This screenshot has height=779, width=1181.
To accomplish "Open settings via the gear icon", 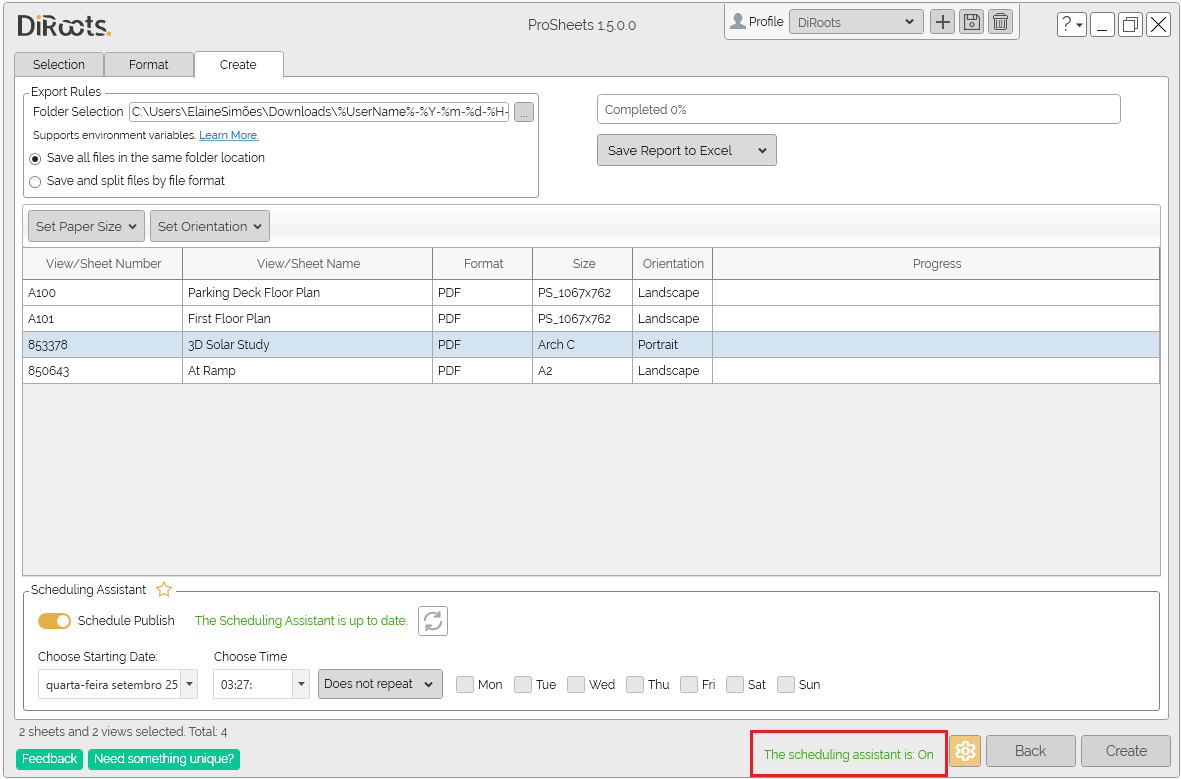I will 964,750.
